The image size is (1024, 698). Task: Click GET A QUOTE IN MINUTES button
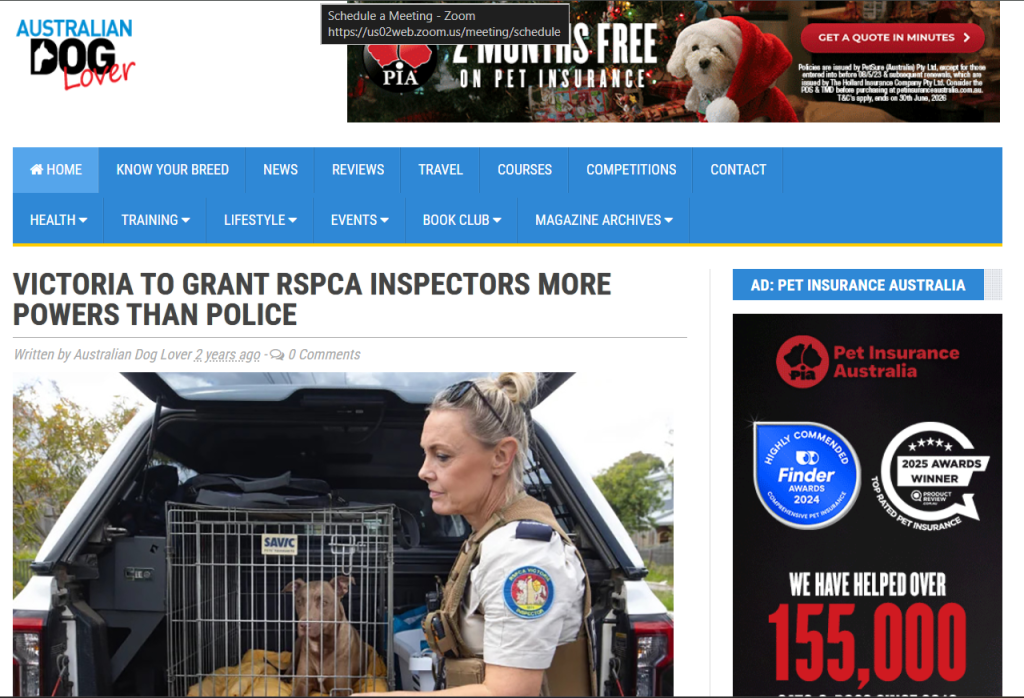point(893,38)
